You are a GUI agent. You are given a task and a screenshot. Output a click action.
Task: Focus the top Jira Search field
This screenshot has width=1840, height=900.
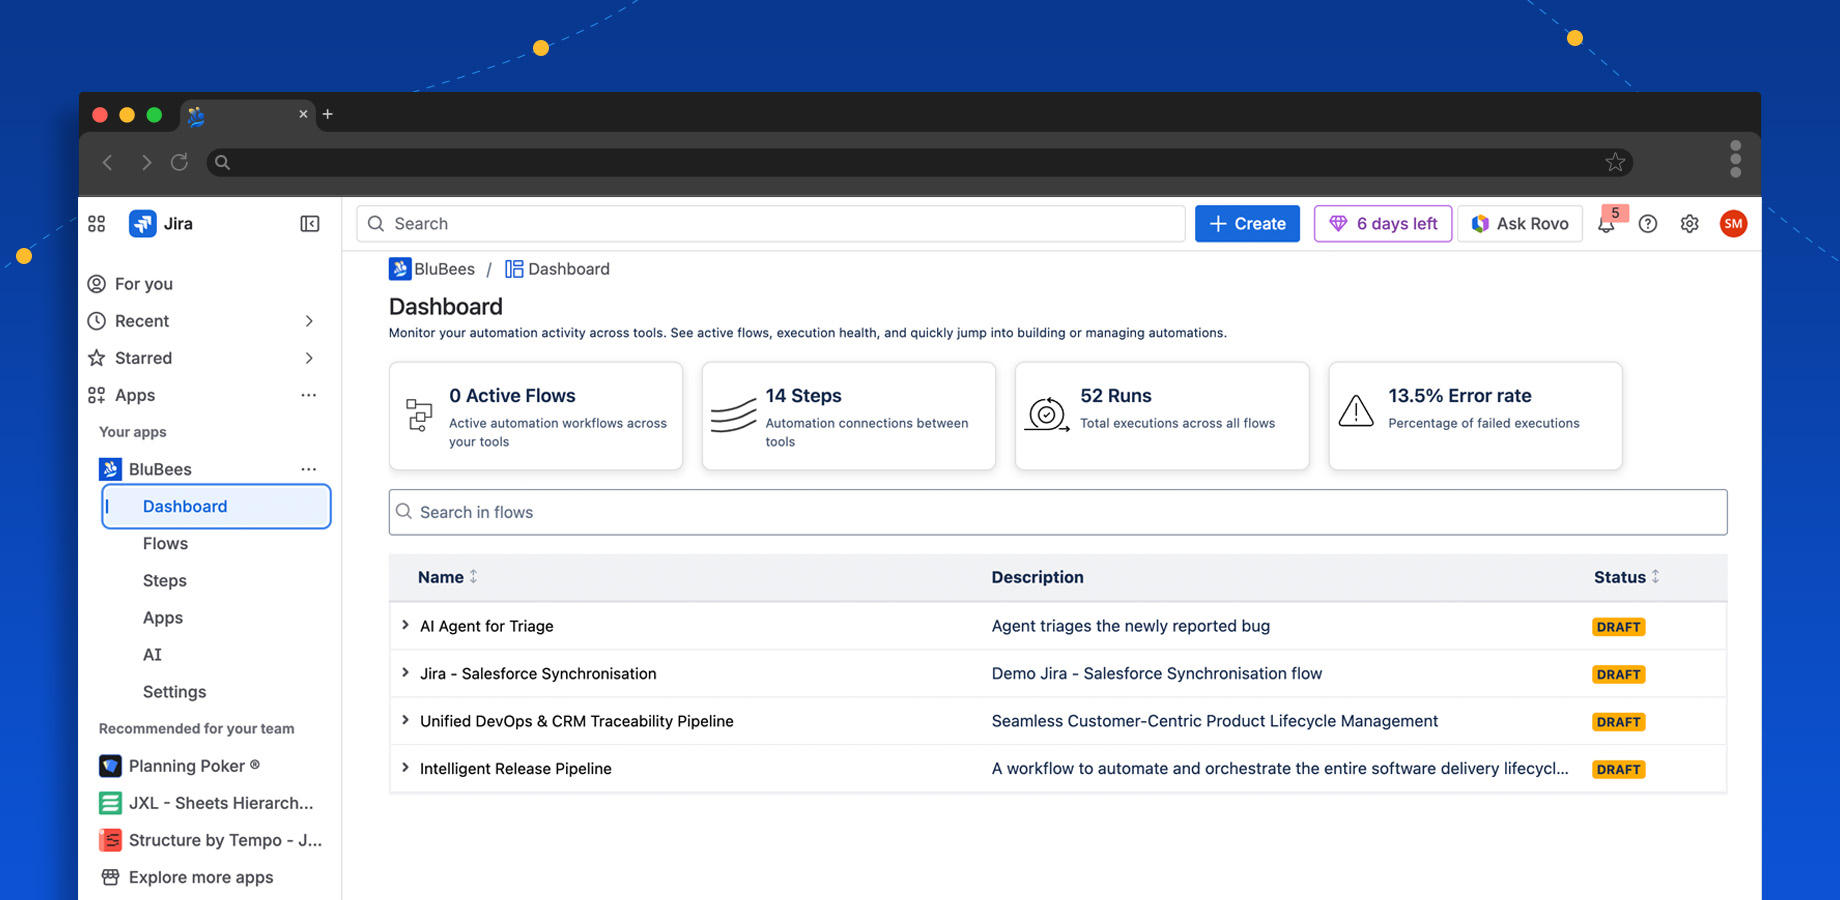[x=771, y=224]
